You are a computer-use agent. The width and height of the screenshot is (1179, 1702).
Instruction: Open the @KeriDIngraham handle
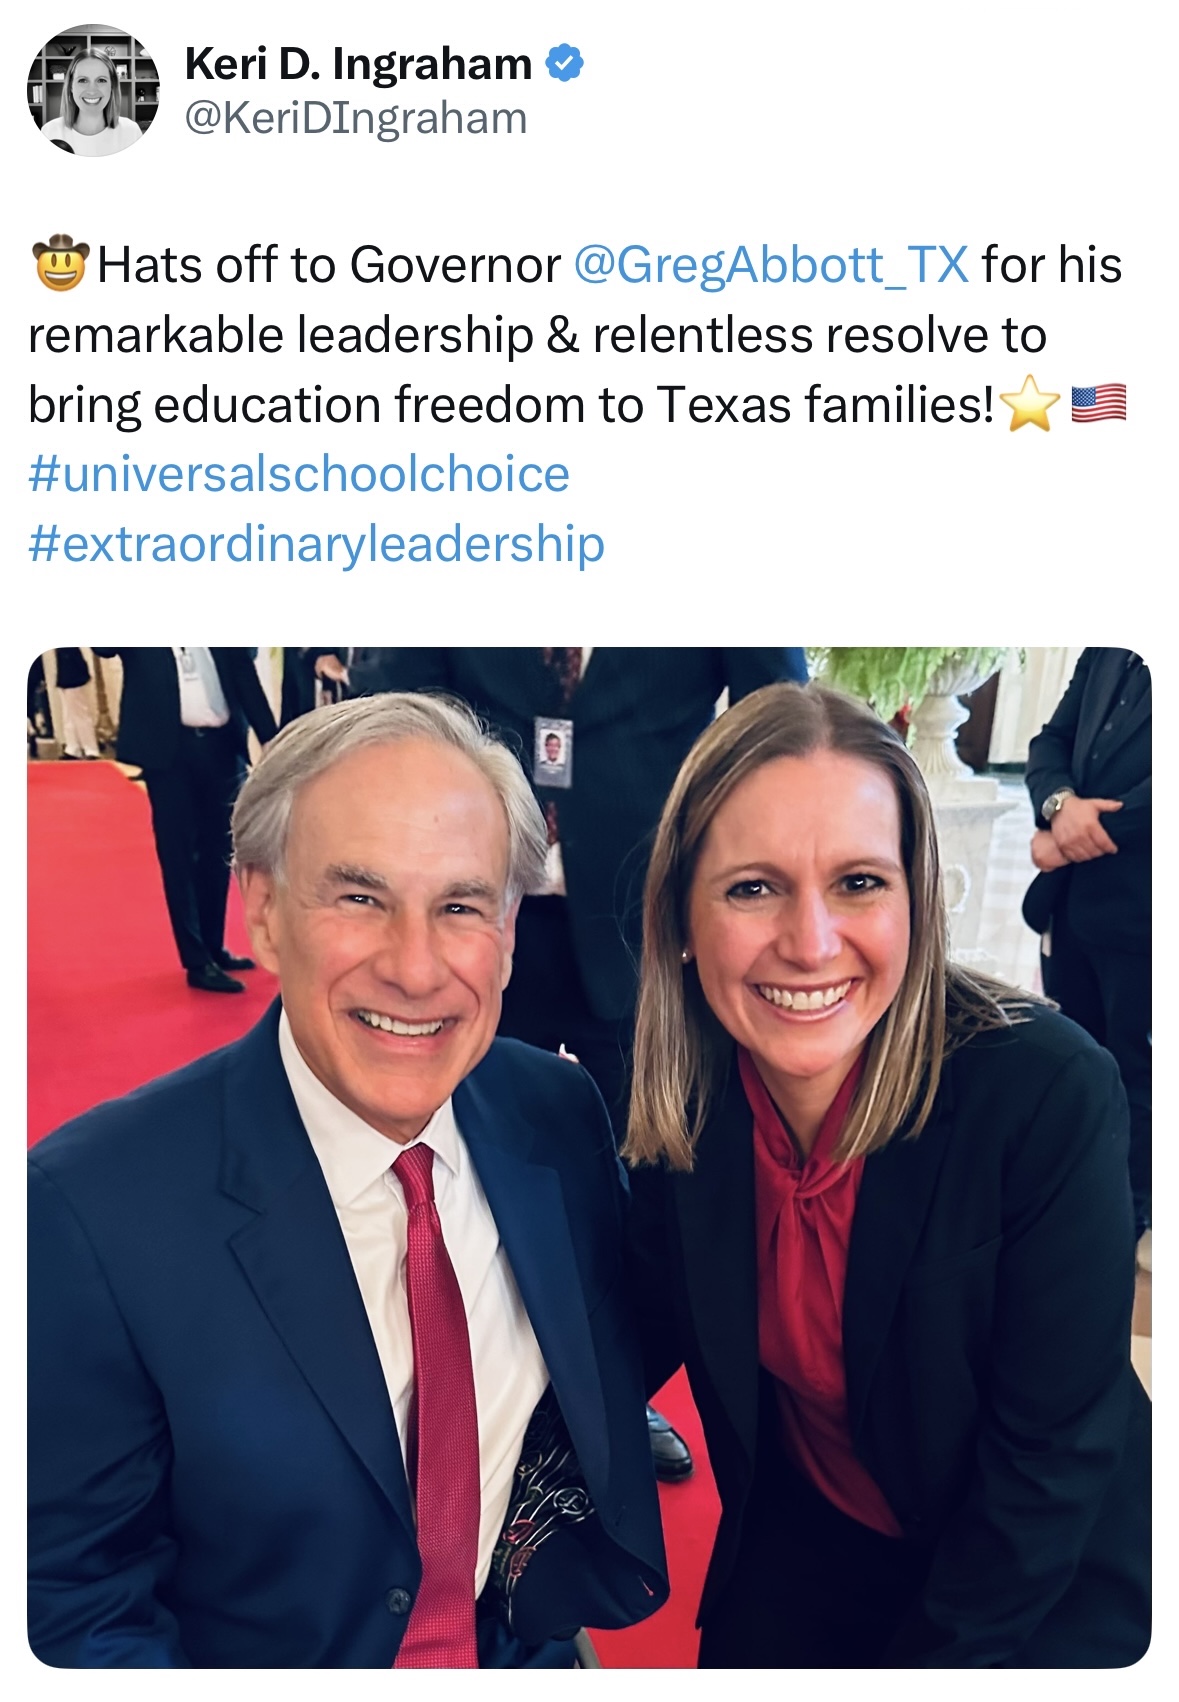[x=355, y=118]
